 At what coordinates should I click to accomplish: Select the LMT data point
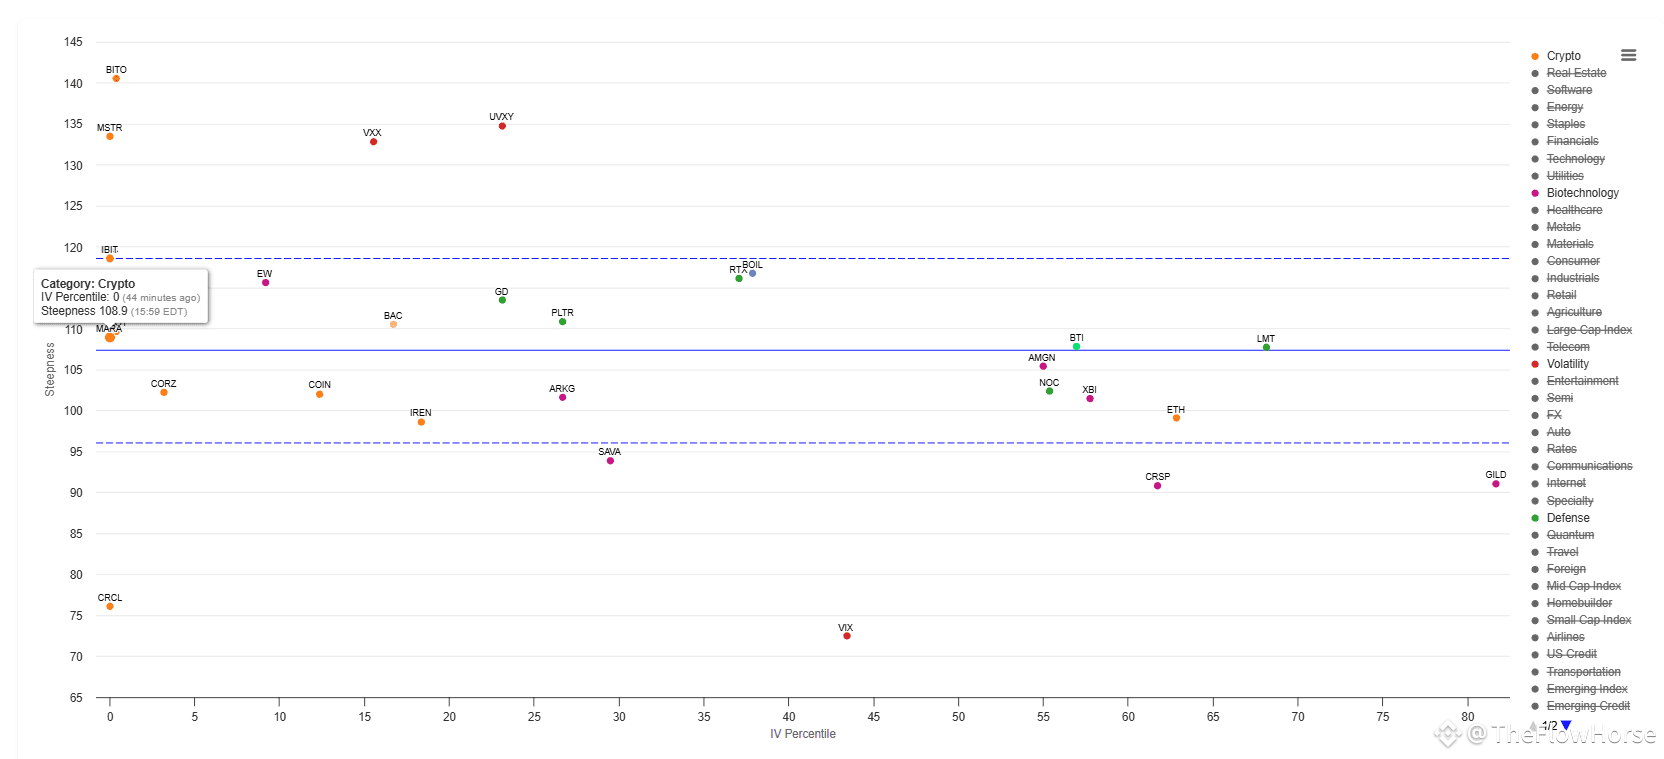click(1266, 347)
